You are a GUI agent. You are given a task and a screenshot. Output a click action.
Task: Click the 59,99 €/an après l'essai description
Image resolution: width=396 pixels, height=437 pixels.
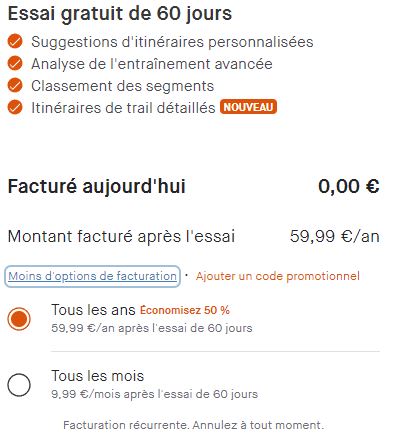pos(152,328)
